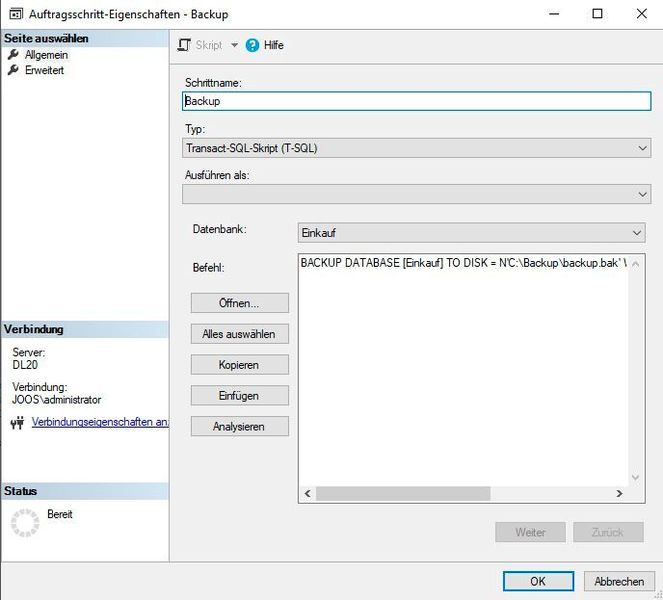This screenshot has height=600, width=663.
Task: Open the Allgemein page
Action: 46,55
